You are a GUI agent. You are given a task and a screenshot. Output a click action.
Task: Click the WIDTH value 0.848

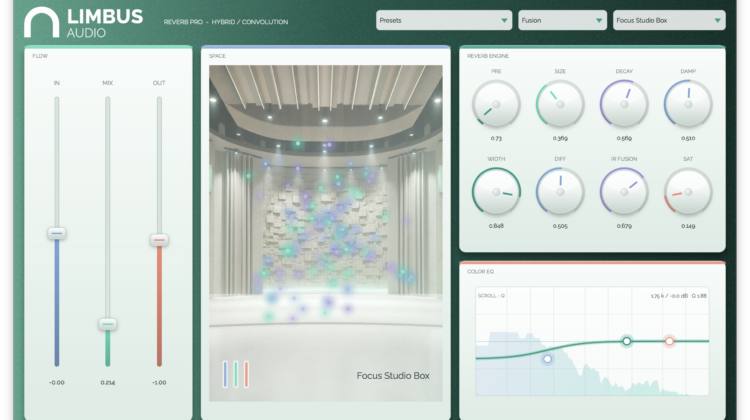(x=496, y=226)
